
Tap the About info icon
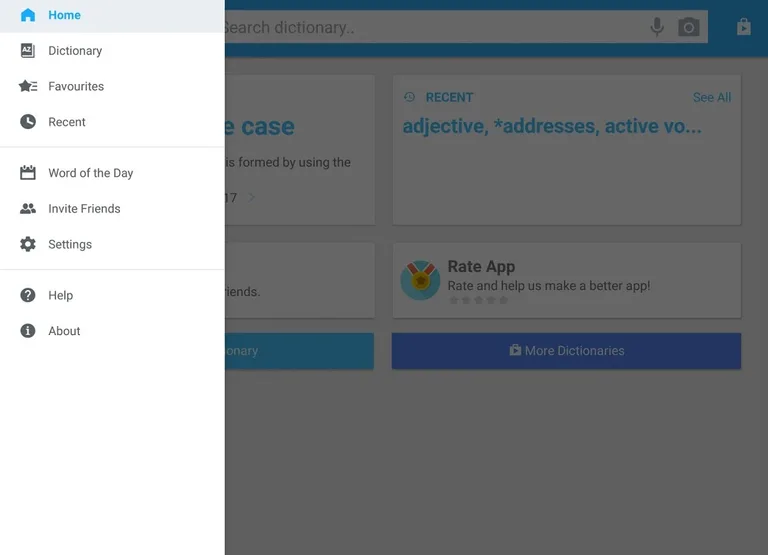[28, 331]
